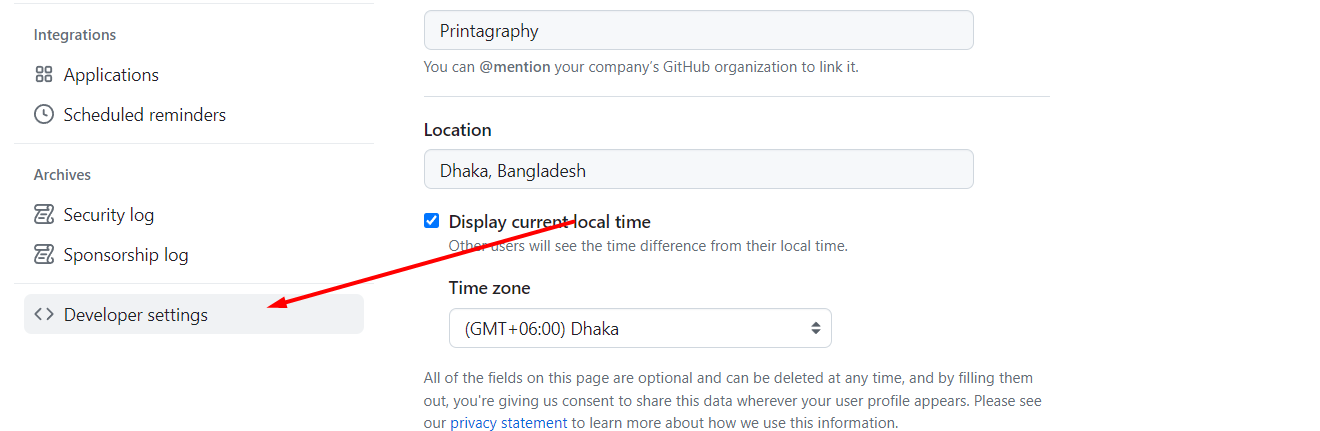Viewport: 1320px width, 431px height.
Task: Uncheck the Display current local time checkbox
Action: [432, 221]
